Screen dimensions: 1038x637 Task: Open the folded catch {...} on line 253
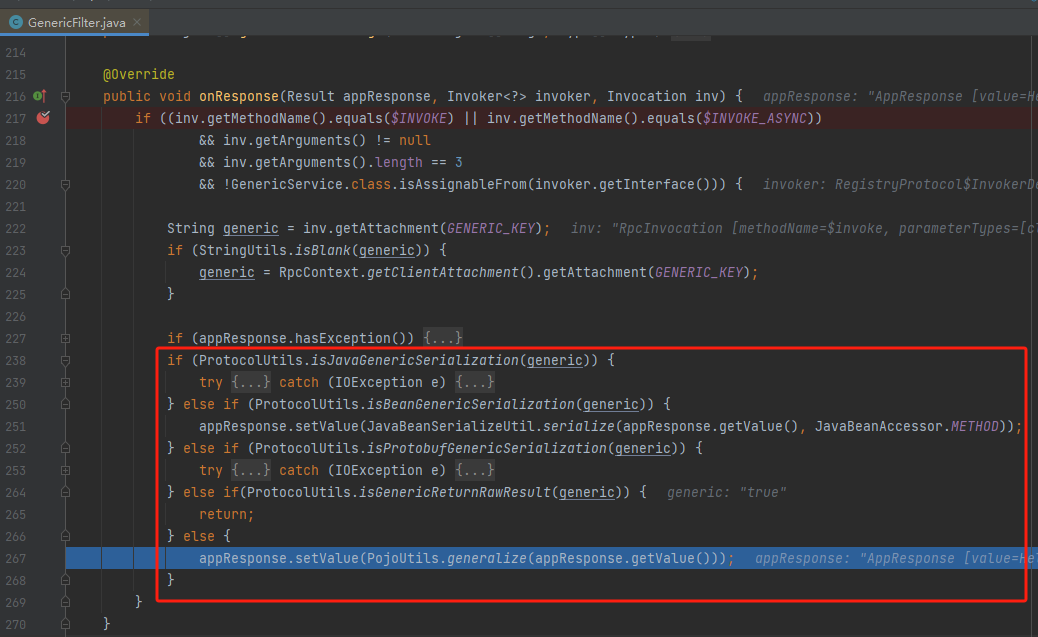tap(474, 470)
